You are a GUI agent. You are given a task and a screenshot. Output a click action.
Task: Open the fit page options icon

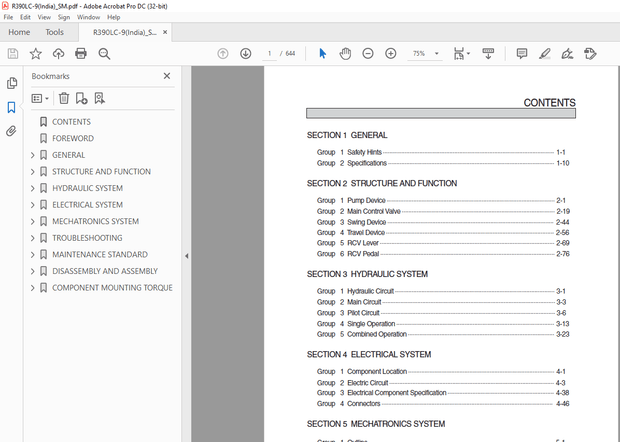[x=461, y=53]
